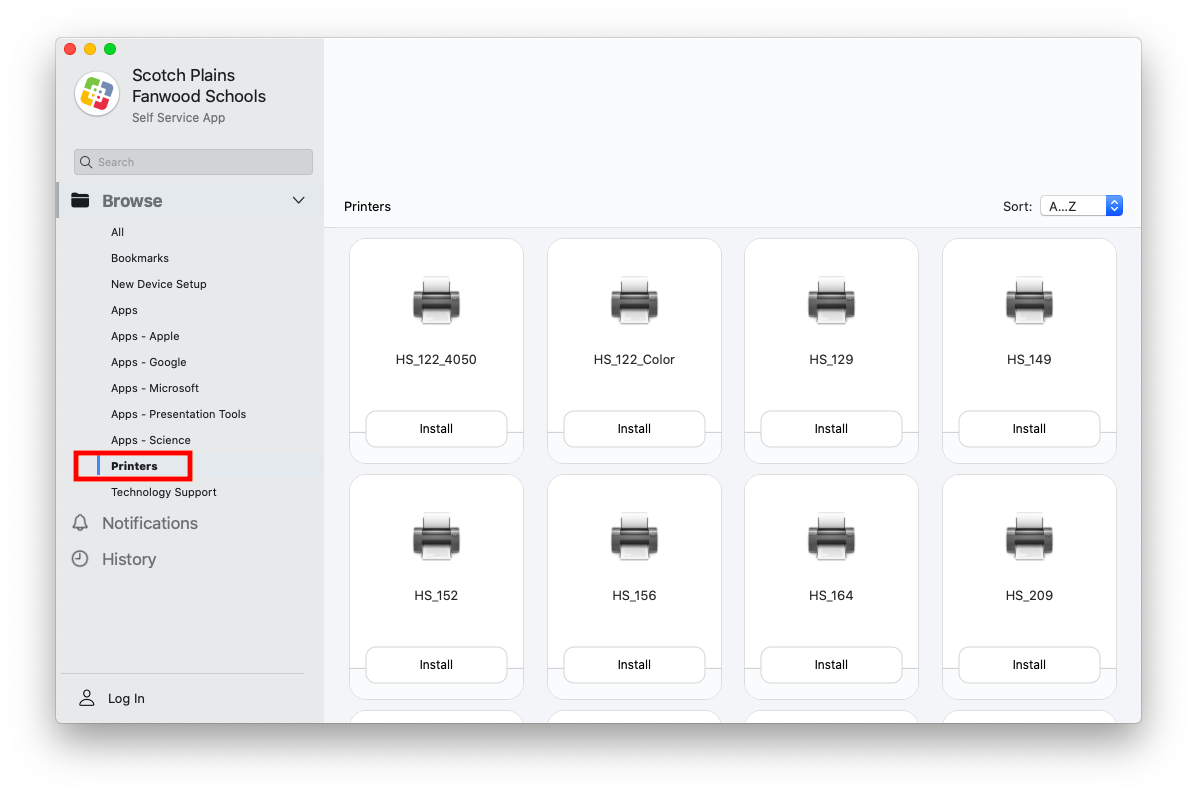Image resolution: width=1197 pixels, height=797 pixels.
Task: Collapse the Browse section chevron
Action: [x=298, y=201]
